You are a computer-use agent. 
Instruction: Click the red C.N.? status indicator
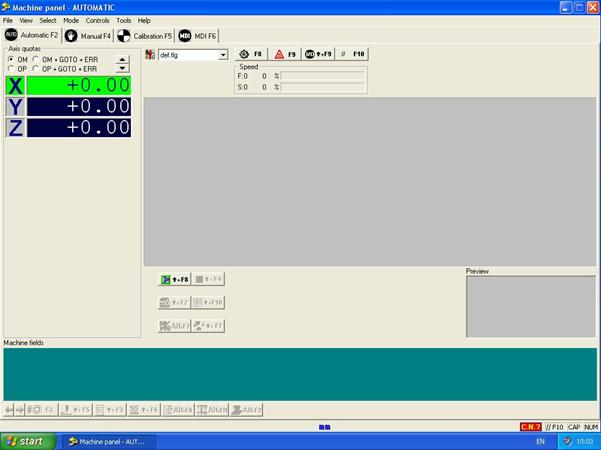click(x=530, y=427)
